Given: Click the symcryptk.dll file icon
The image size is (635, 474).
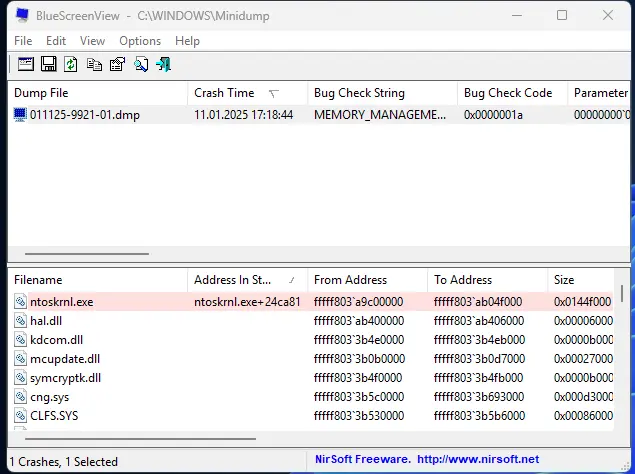Looking at the screenshot, I should tap(20, 378).
